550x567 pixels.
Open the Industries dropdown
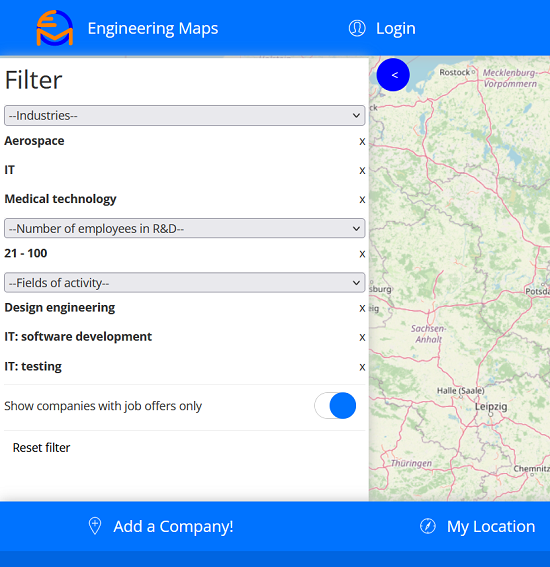pos(184,116)
